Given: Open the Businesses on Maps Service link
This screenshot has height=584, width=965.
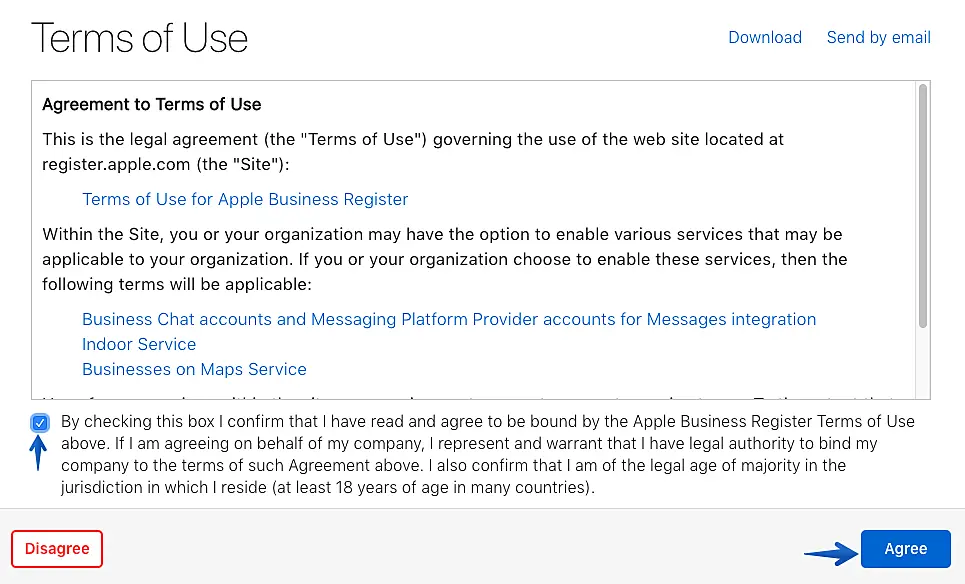Looking at the screenshot, I should coord(194,369).
